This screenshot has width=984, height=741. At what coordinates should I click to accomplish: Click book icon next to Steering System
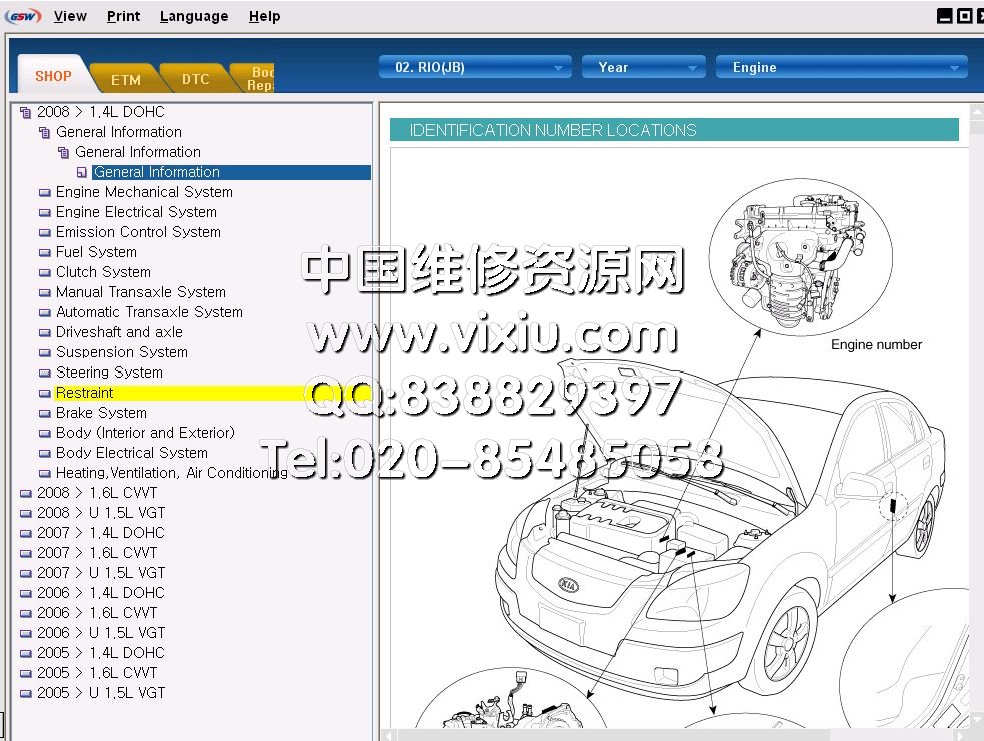point(44,372)
